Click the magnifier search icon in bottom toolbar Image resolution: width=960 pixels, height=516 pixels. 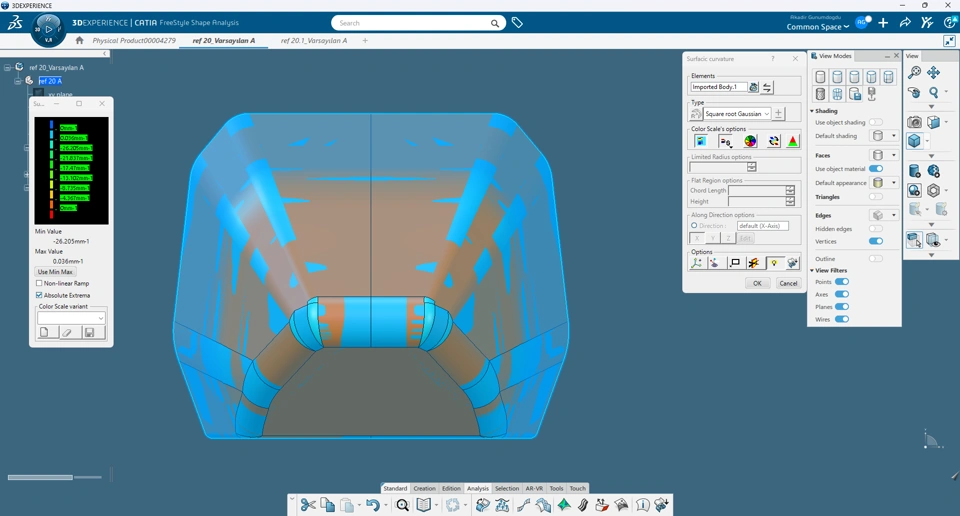(402, 505)
